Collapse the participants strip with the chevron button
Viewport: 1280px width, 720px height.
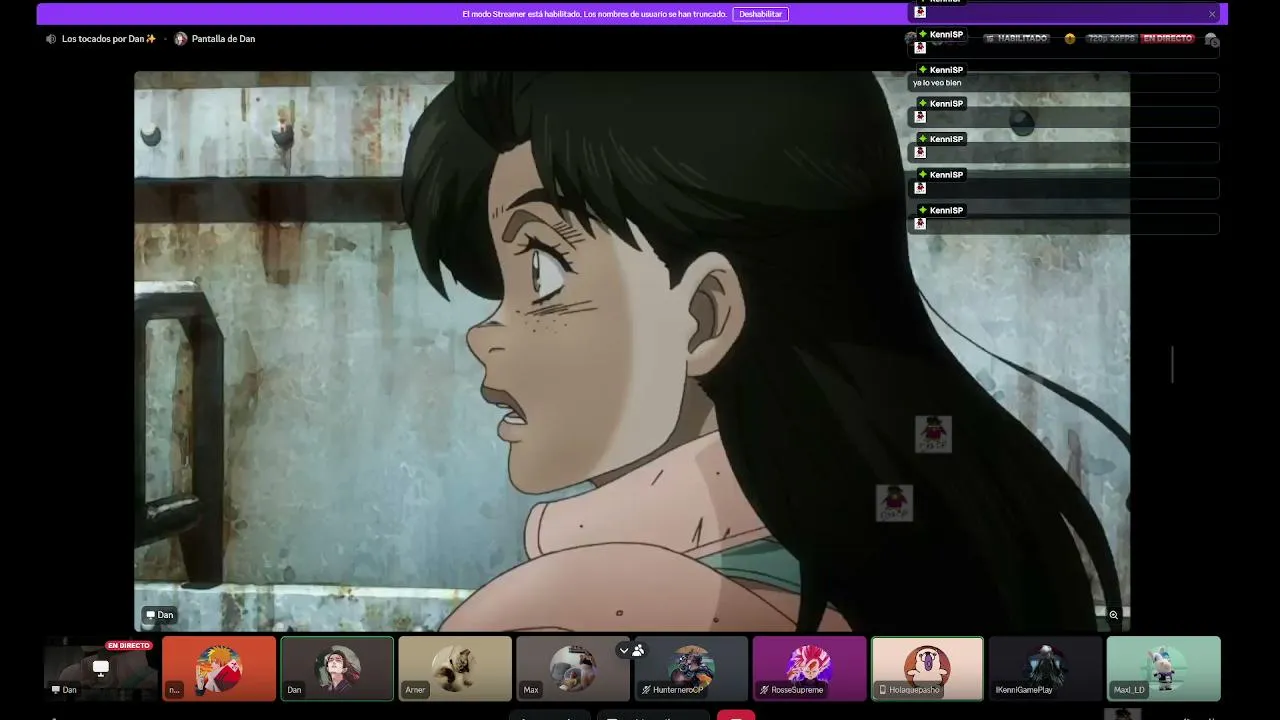(624, 650)
